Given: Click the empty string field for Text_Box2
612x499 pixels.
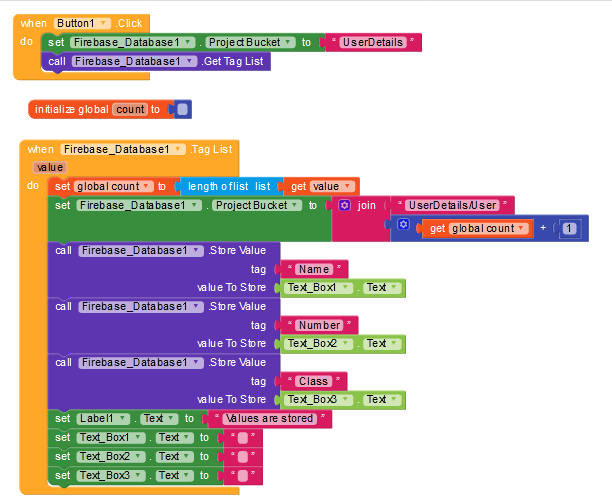Looking at the screenshot, I should click(x=243, y=456).
